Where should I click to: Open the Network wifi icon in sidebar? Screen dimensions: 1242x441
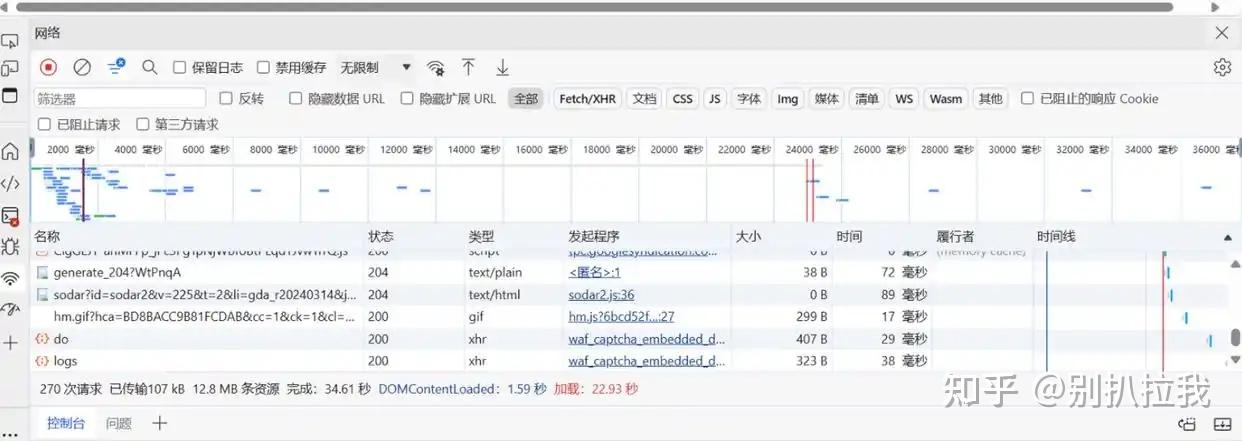[x=10, y=278]
